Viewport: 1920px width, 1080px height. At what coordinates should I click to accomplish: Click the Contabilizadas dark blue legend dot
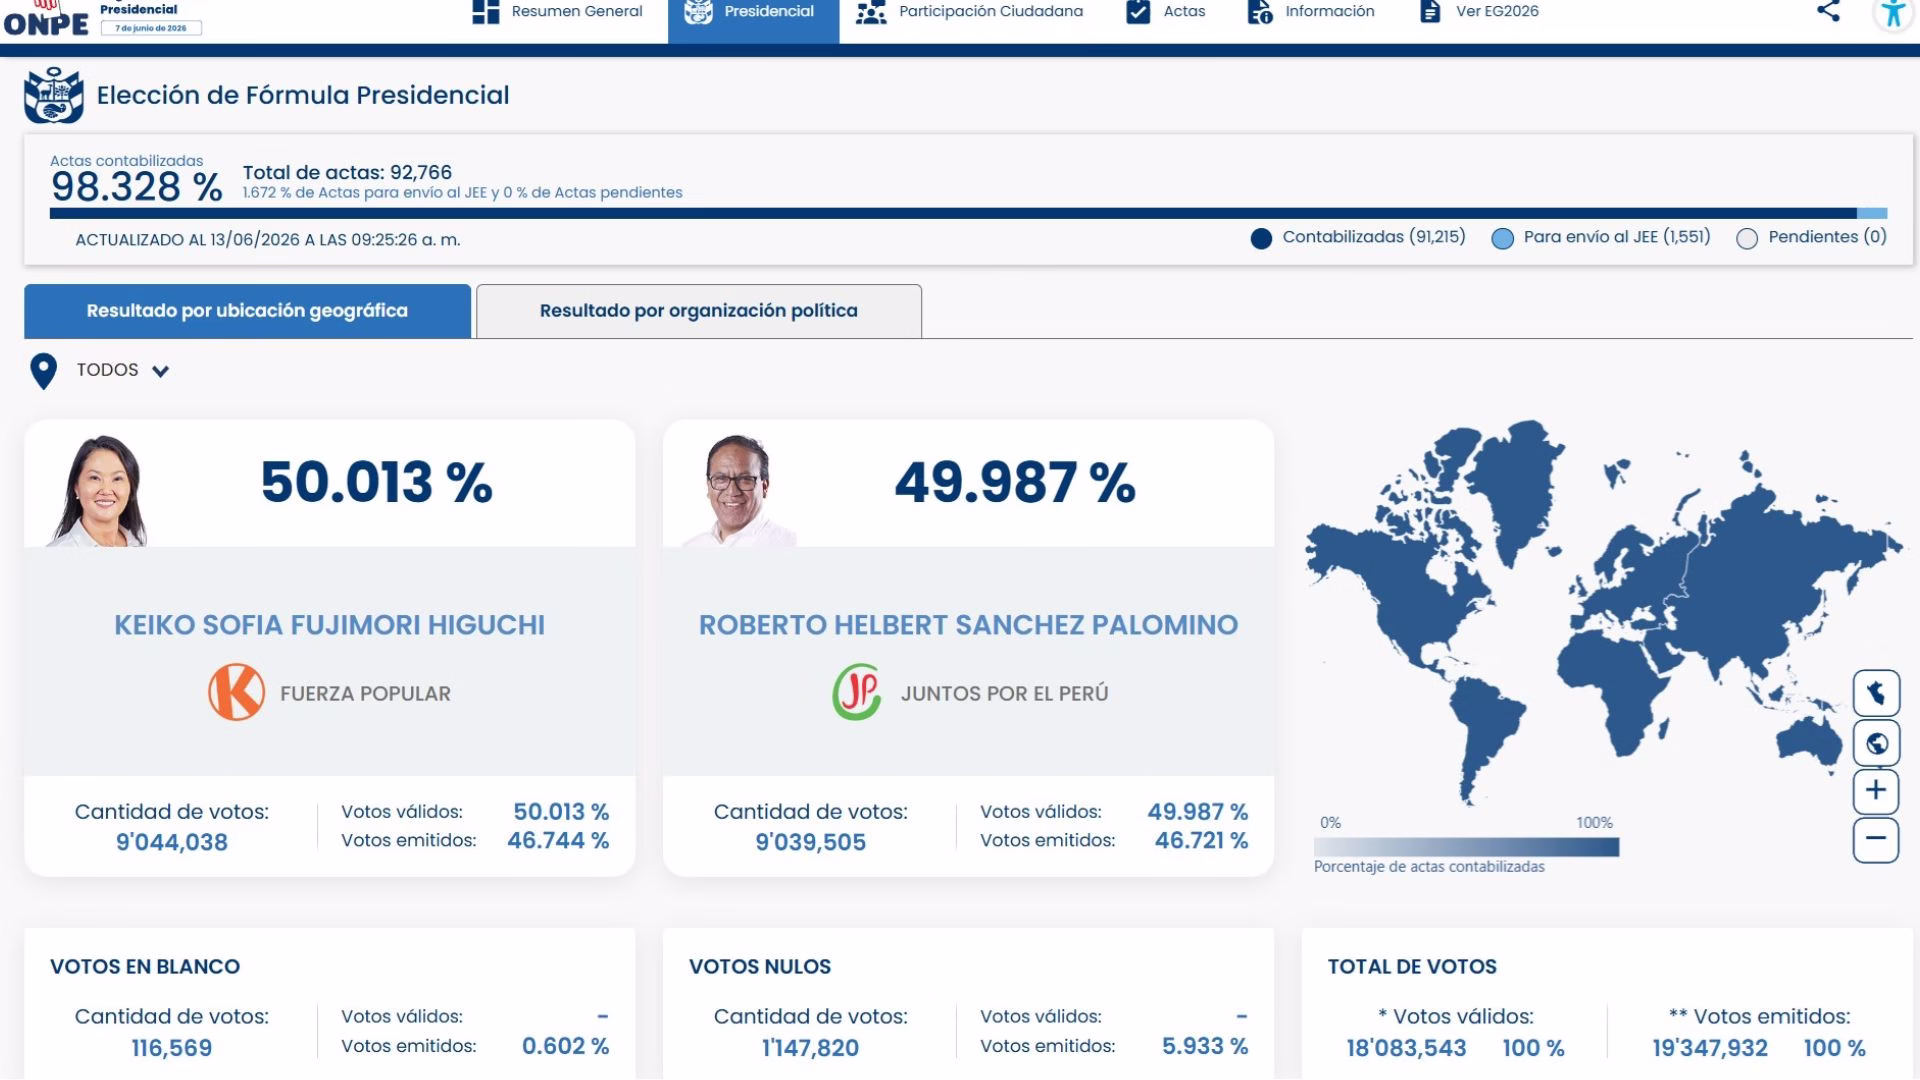pos(1261,238)
